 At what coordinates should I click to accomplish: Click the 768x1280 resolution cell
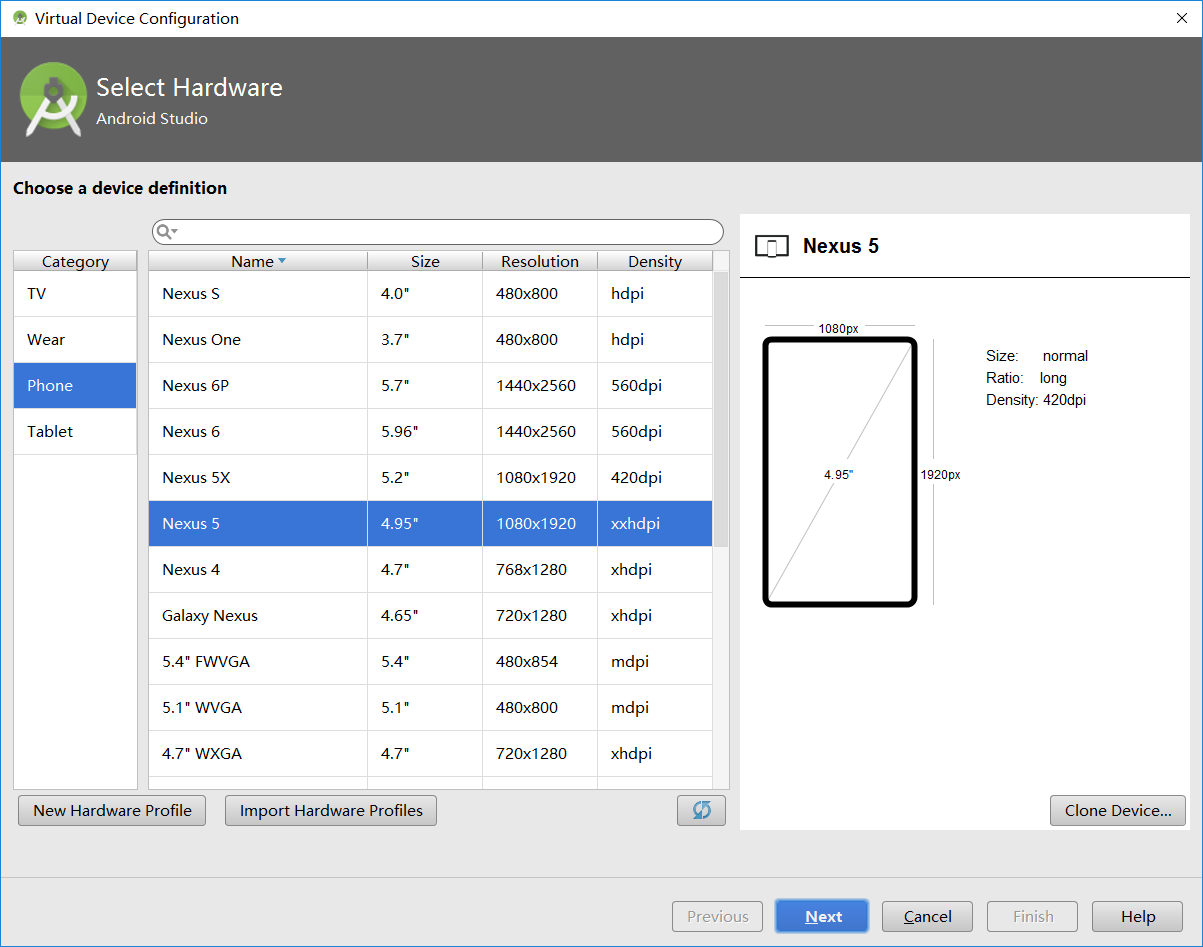(x=540, y=570)
